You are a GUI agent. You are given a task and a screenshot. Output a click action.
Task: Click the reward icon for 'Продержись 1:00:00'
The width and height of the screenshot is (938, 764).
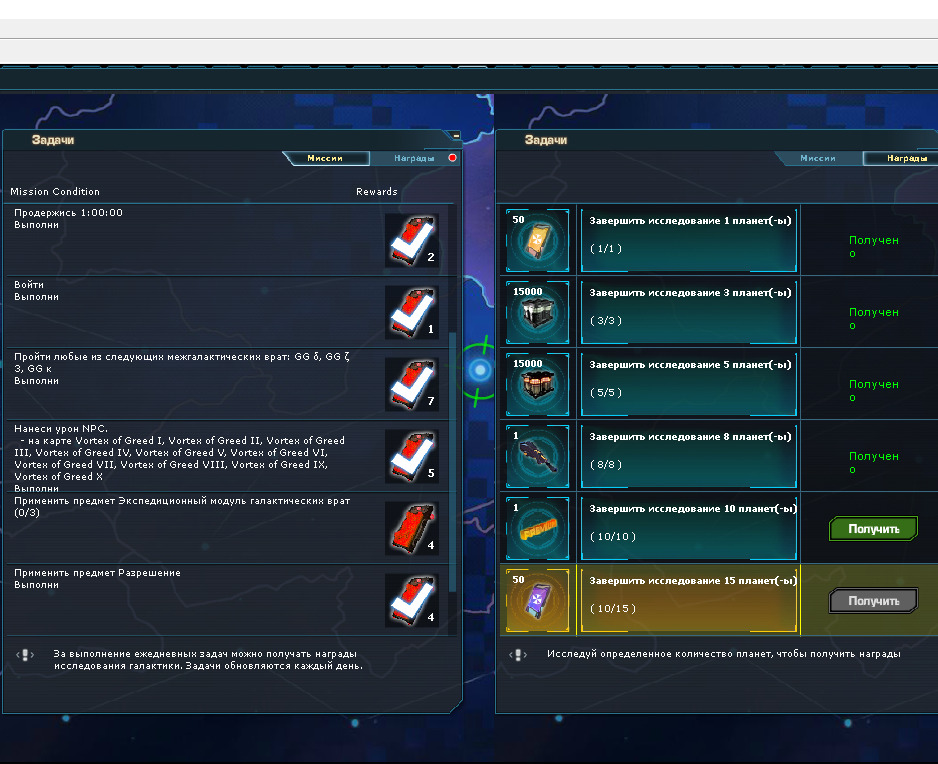click(412, 240)
